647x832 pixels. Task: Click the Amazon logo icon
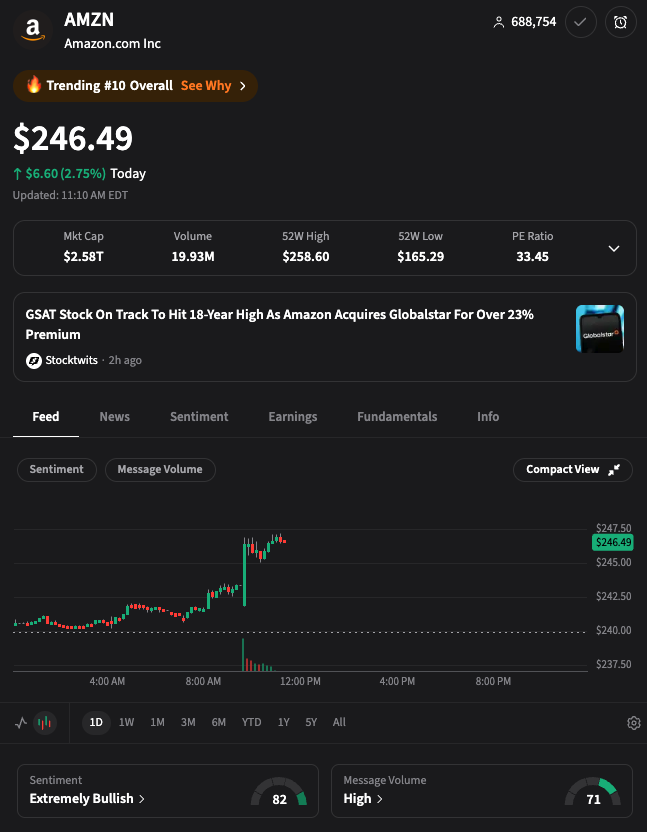pos(33,30)
